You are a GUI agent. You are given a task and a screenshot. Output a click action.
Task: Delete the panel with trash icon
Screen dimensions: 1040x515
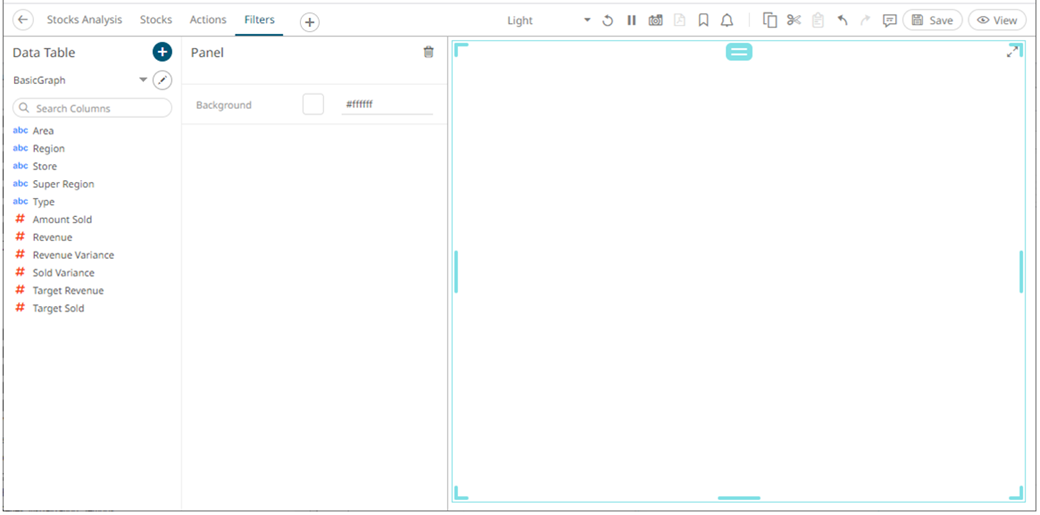(429, 52)
